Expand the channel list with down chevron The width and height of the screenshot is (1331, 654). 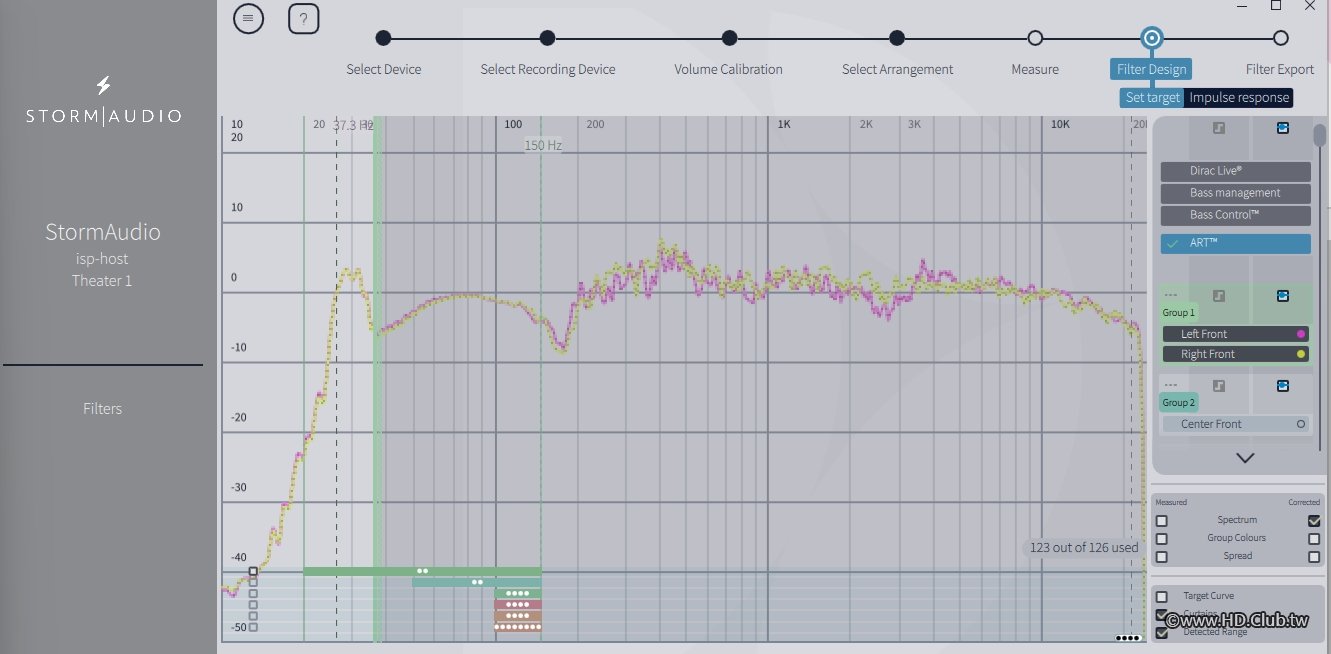pyautogui.click(x=1245, y=458)
